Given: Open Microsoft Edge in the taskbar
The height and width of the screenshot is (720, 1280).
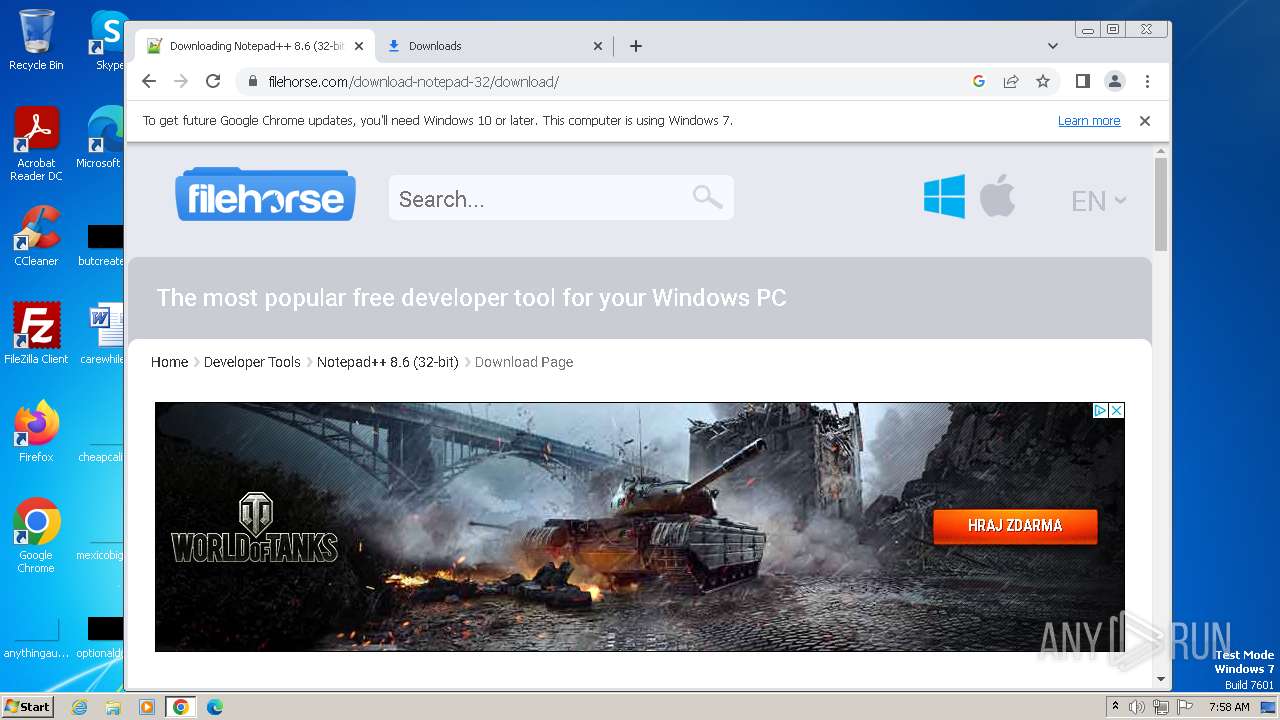Looking at the screenshot, I should coord(214,707).
